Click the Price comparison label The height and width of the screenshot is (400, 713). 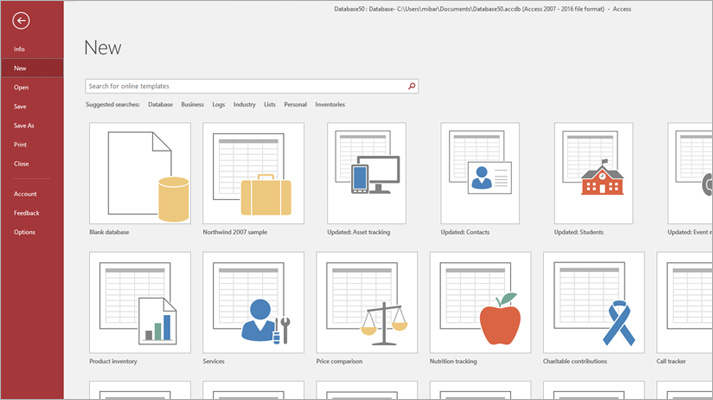click(340, 361)
